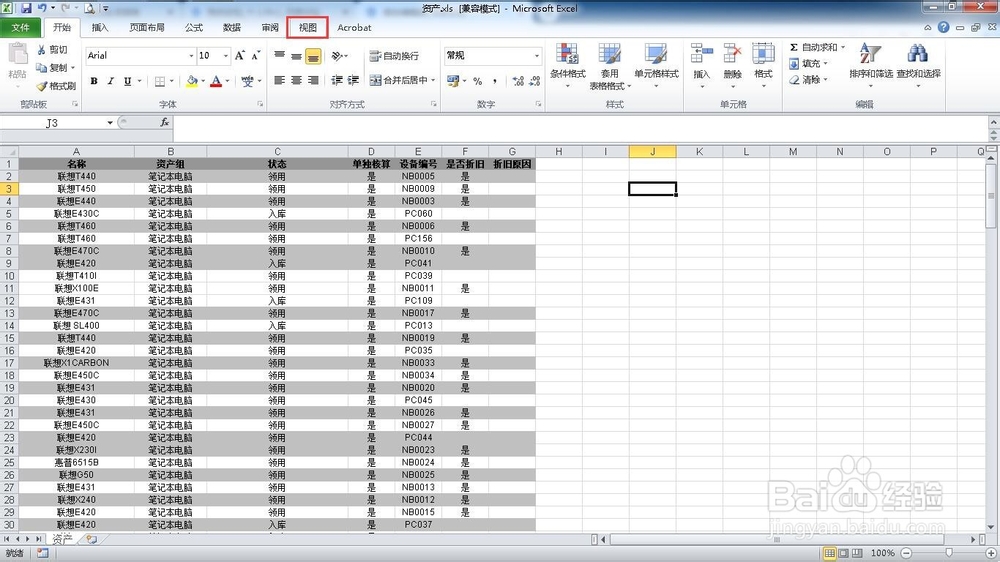Open font color dropdown arrow
Image resolution: width=1000 pixels, height=562 pixels.
(227, 81)
